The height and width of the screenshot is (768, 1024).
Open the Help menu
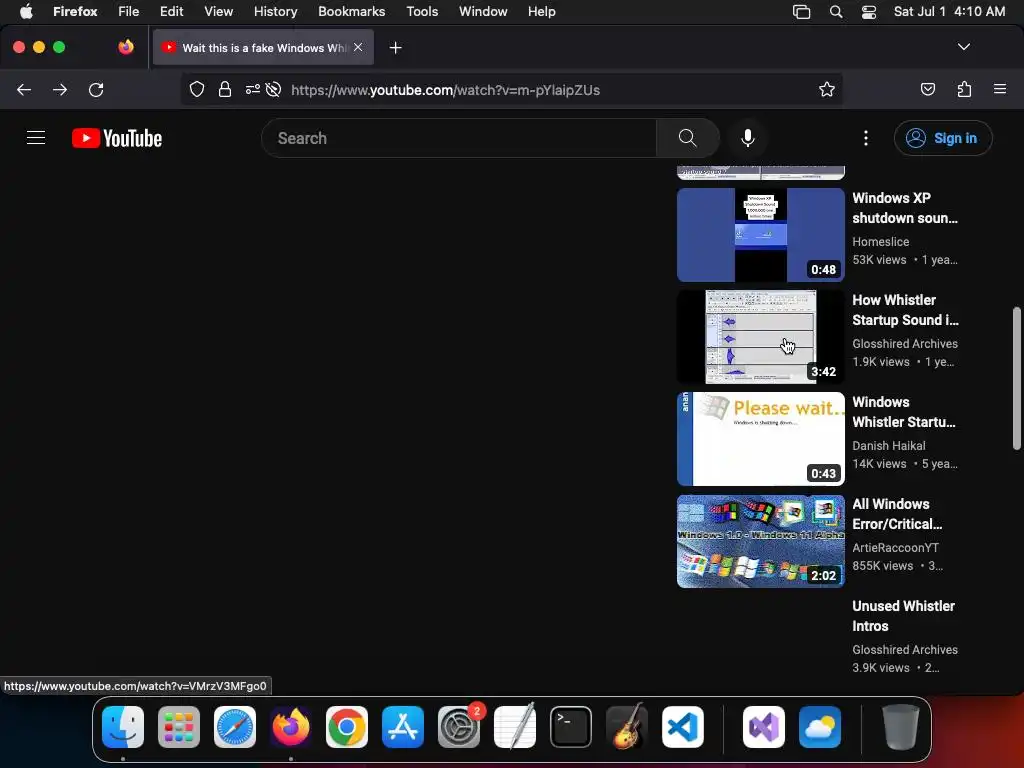(x=541, y=12)
